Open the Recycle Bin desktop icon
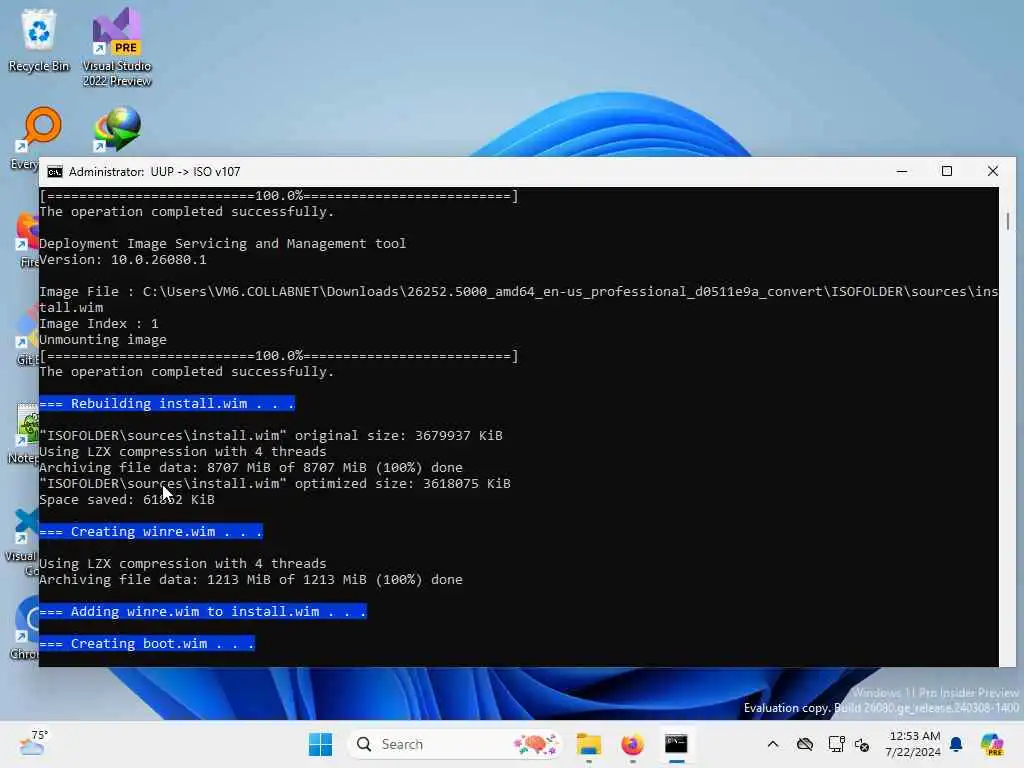Viewport: 1024px width, 768px height. (39, 40)
